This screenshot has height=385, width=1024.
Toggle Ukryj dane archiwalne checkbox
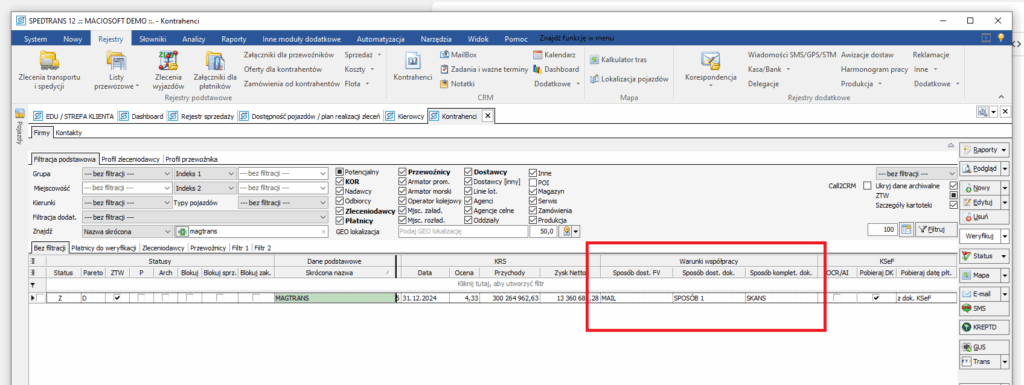click(953, 185)
